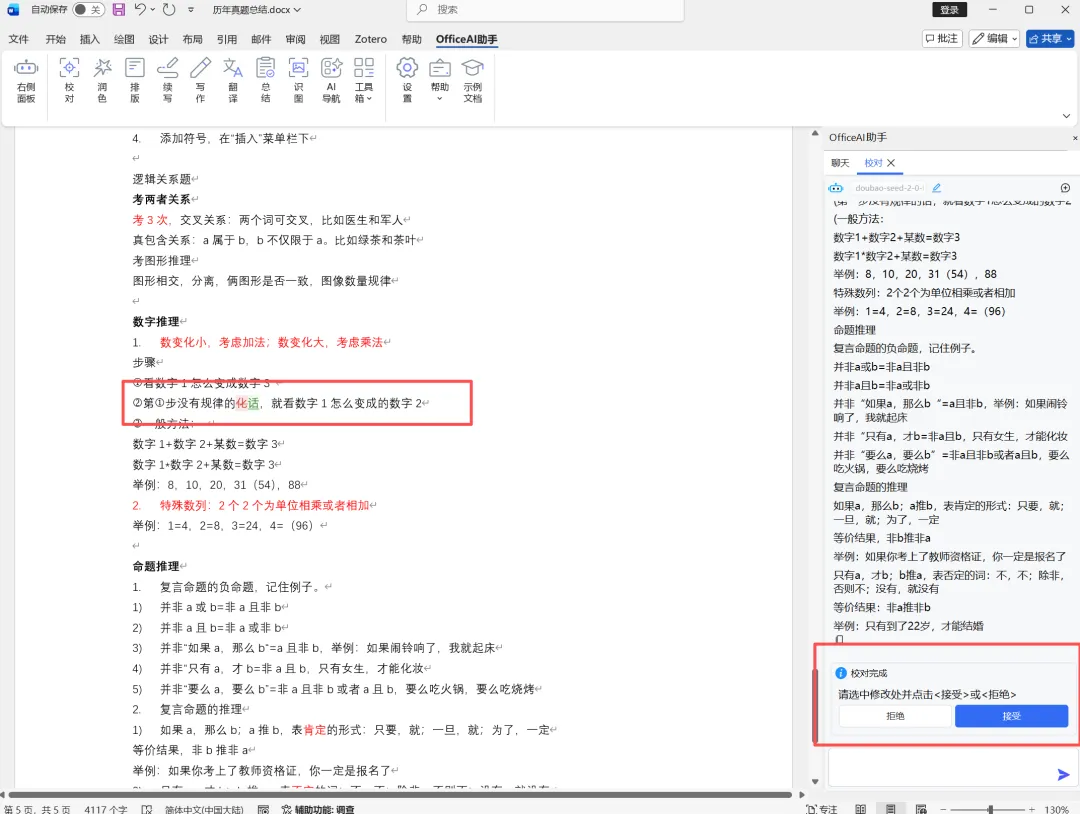The image size is (1080, 814).
Task: Click the 搜索 search box
Action: [x=546, y=10]
